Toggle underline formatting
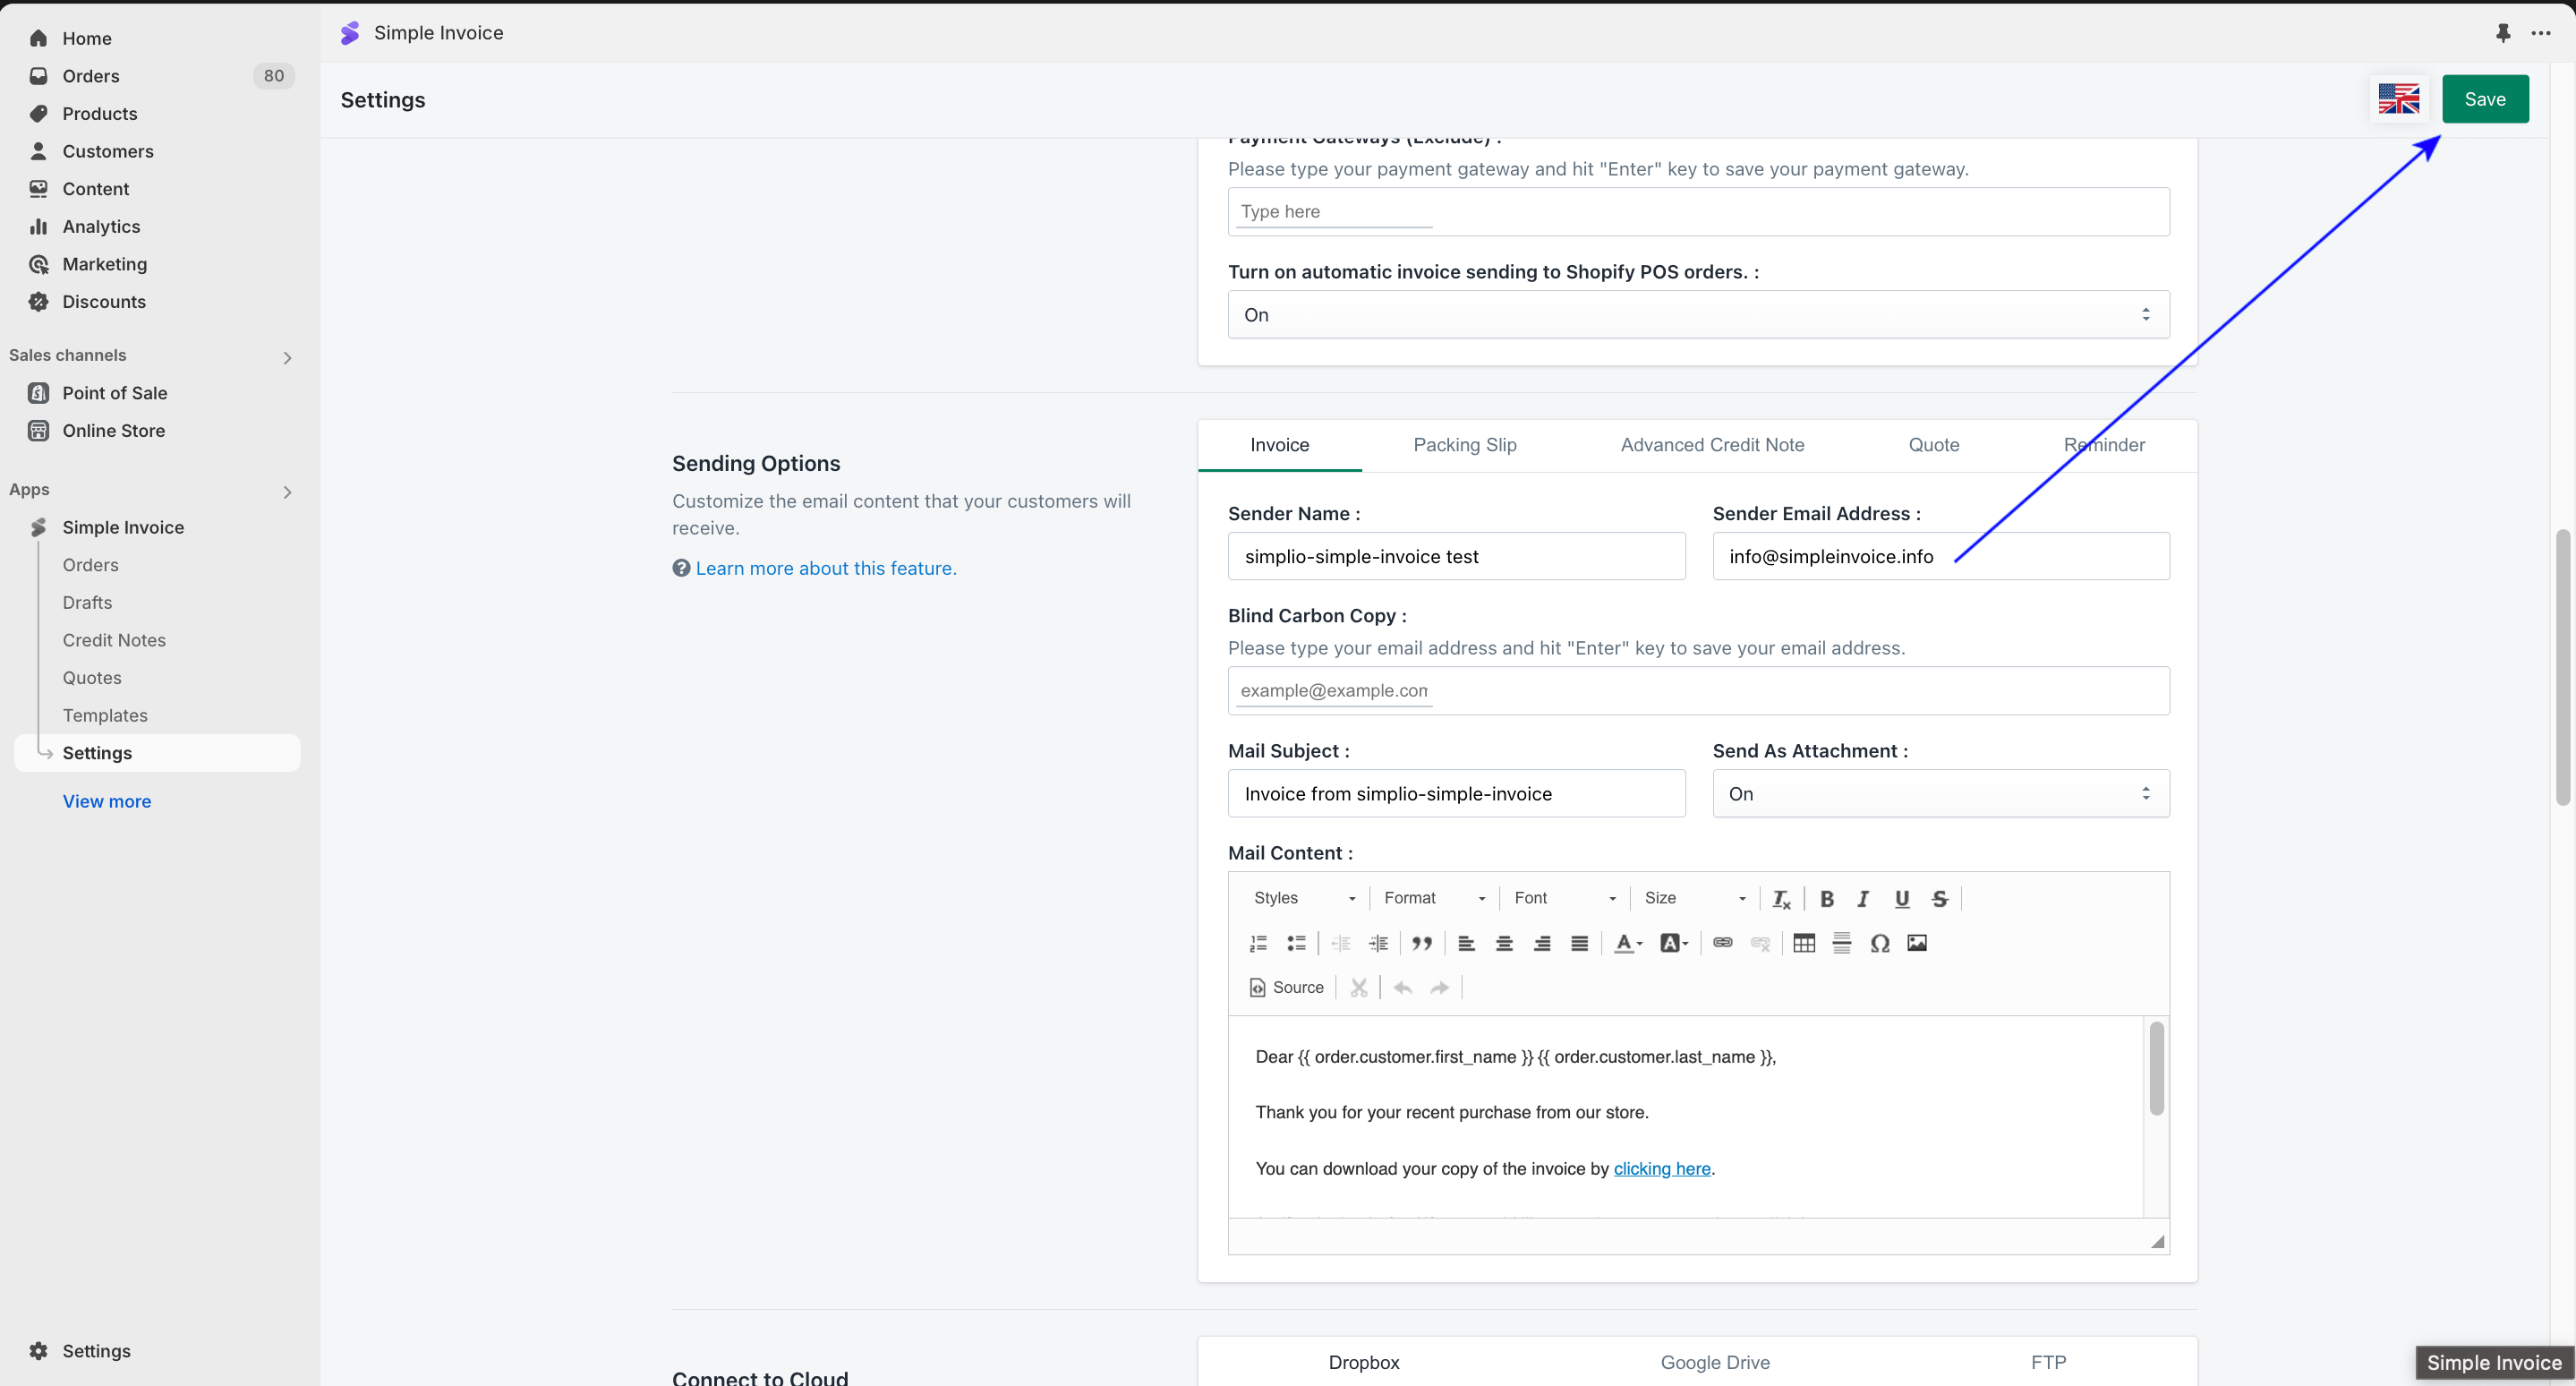Image resolution: width=2576 pixels, height=1386 pixels. click(x=1901, y=898)
